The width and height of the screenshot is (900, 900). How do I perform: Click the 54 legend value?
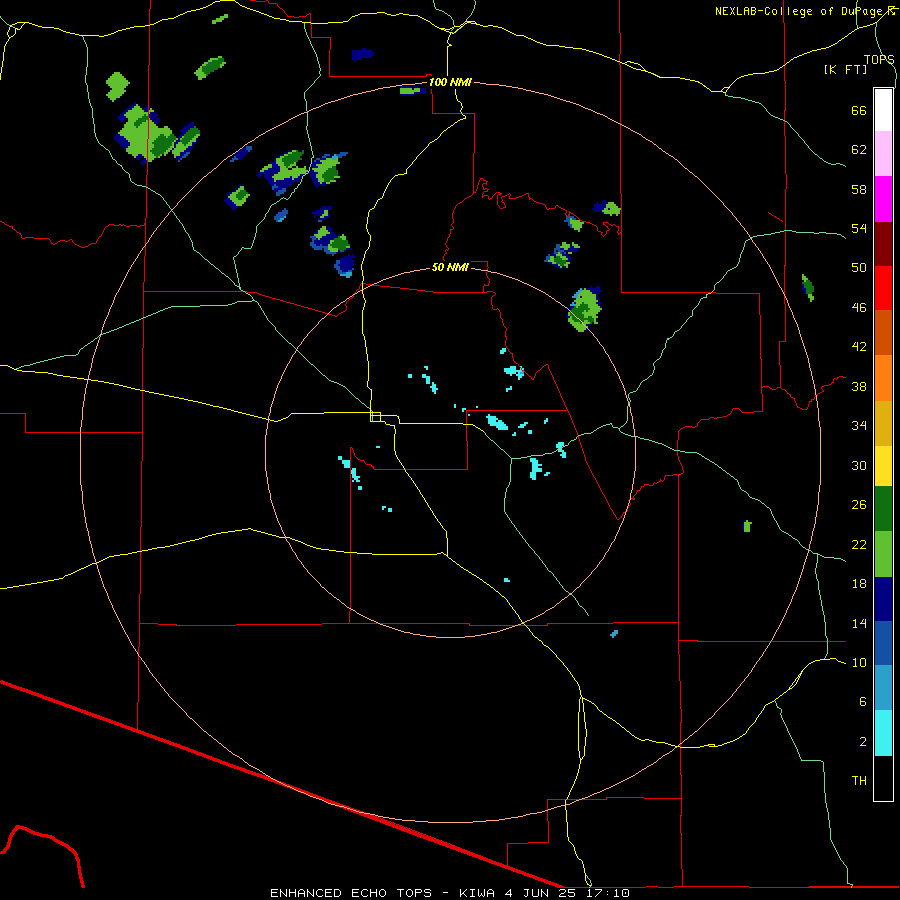click(x=859, y=228)
